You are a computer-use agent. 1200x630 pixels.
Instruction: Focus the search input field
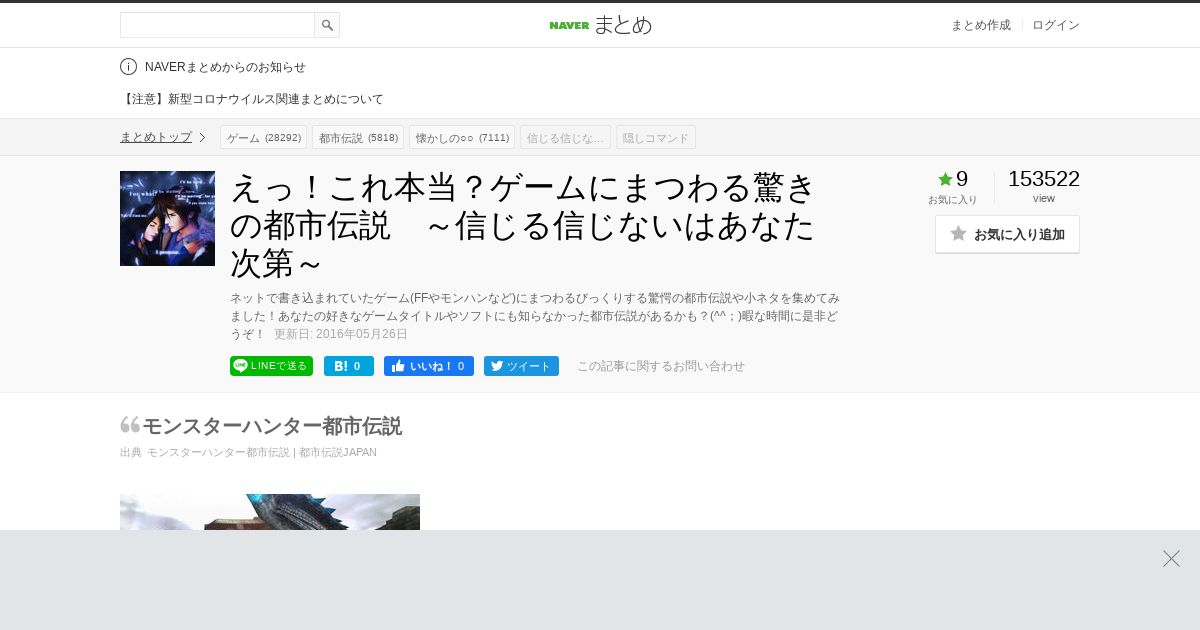pyautogui.click(x=217, y=25)
